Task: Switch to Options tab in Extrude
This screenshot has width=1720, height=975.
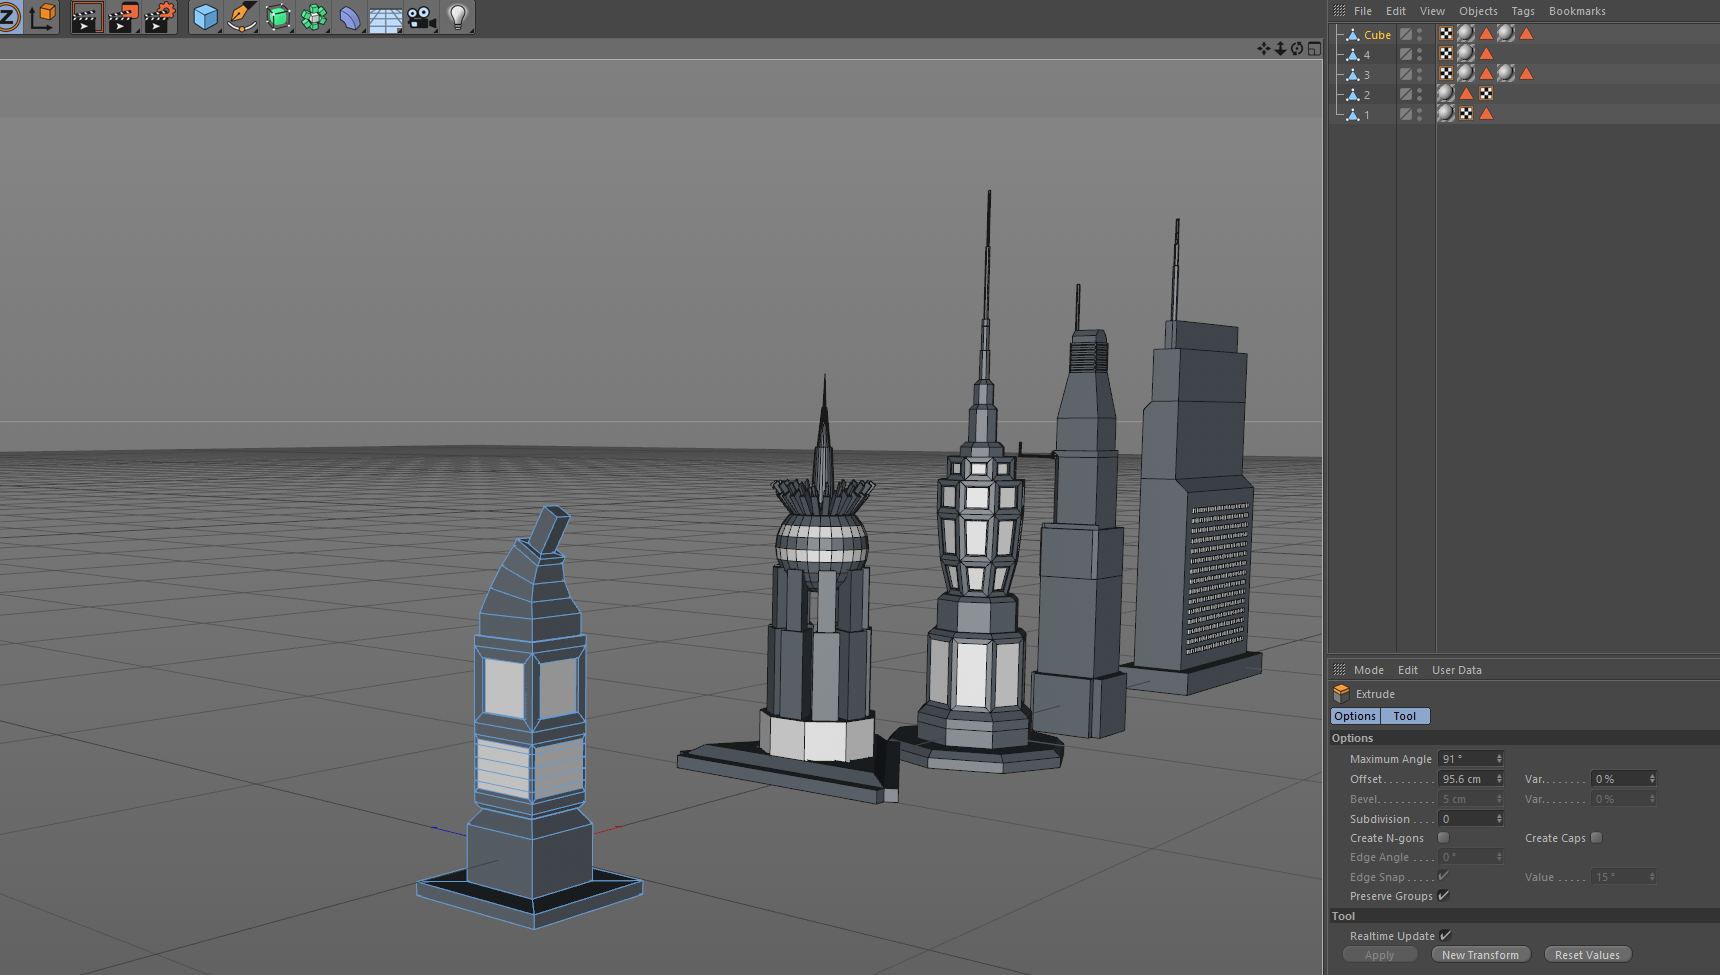Action: tap(1355, 716)
